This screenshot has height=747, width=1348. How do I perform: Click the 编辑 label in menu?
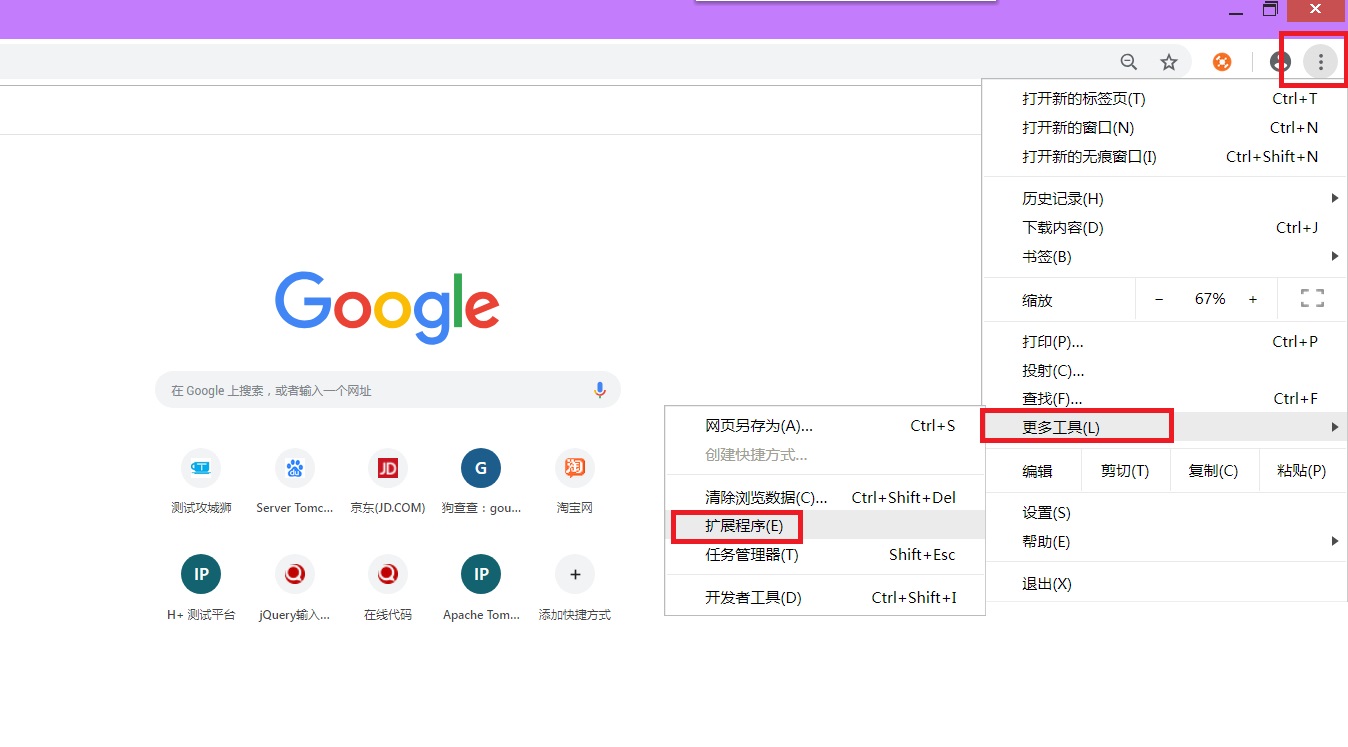[1037, 471]
